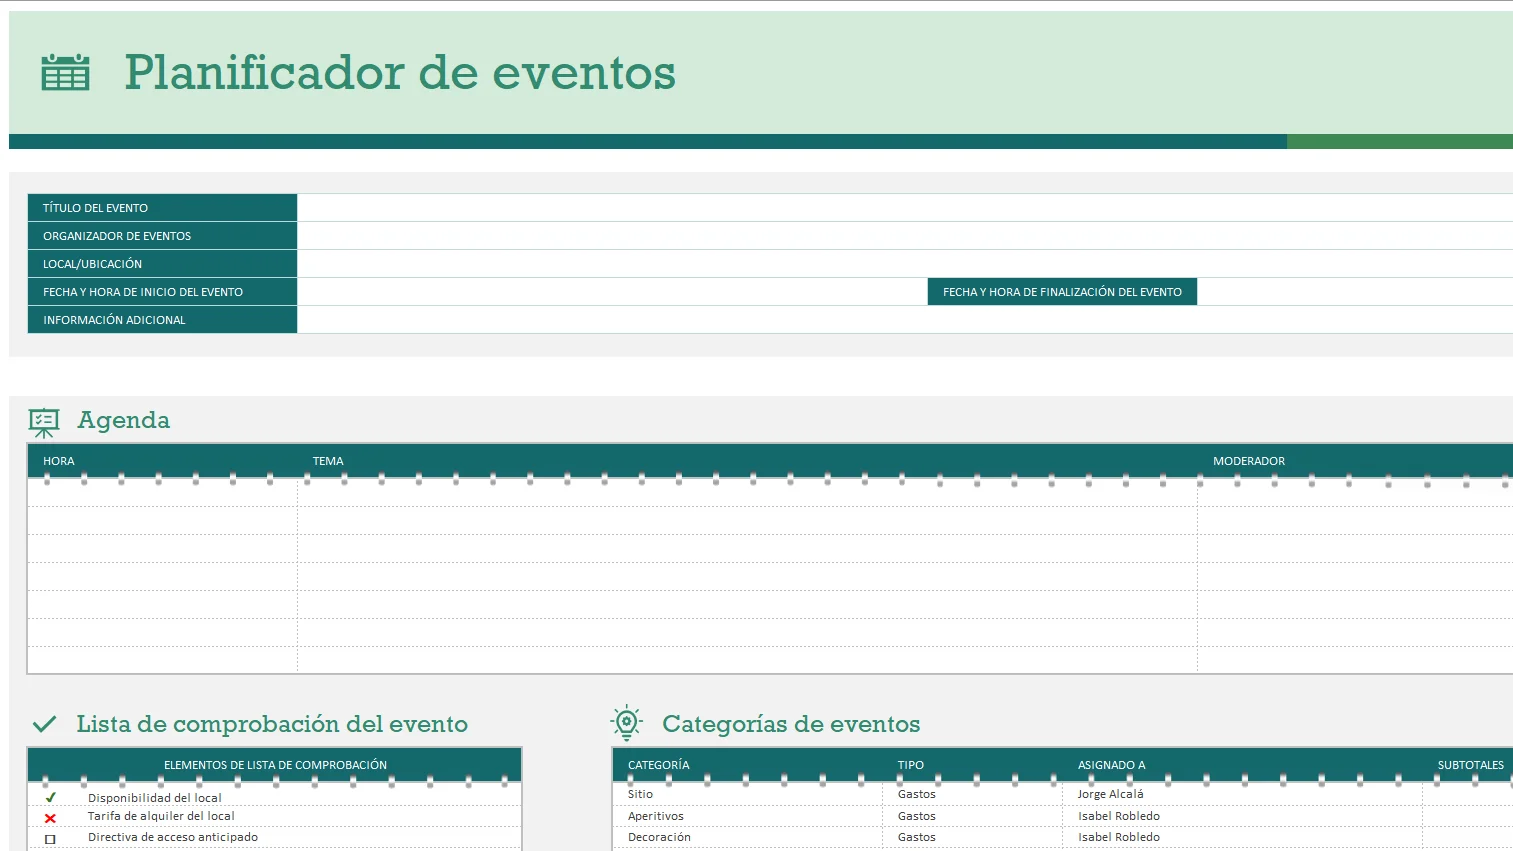Select the Sitio category cell
The height and width of the screenshot is (851, 1513).
click(x=640, y=794)
